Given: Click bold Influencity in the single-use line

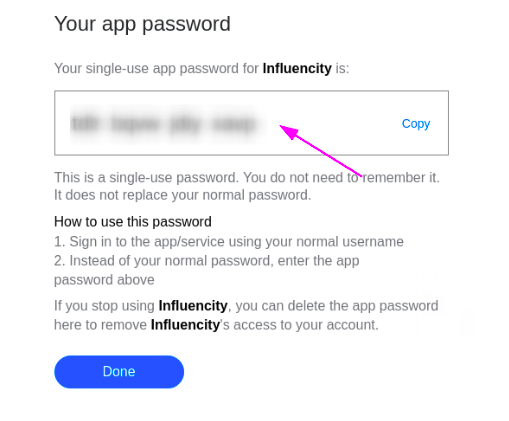Looking at the screenshot, I should [x=297, y=68].
